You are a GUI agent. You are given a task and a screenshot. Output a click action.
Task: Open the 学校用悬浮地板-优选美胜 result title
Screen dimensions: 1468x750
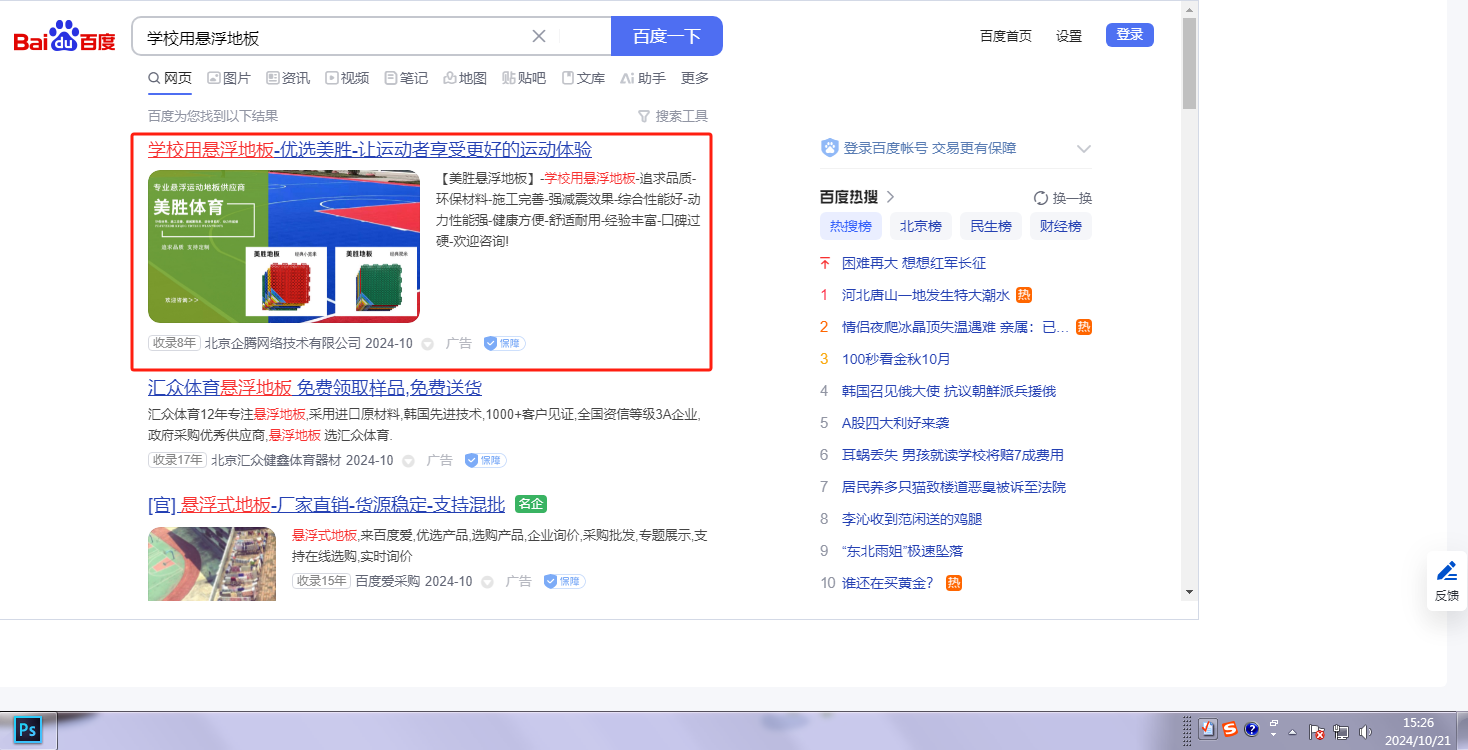coord(370,149)
